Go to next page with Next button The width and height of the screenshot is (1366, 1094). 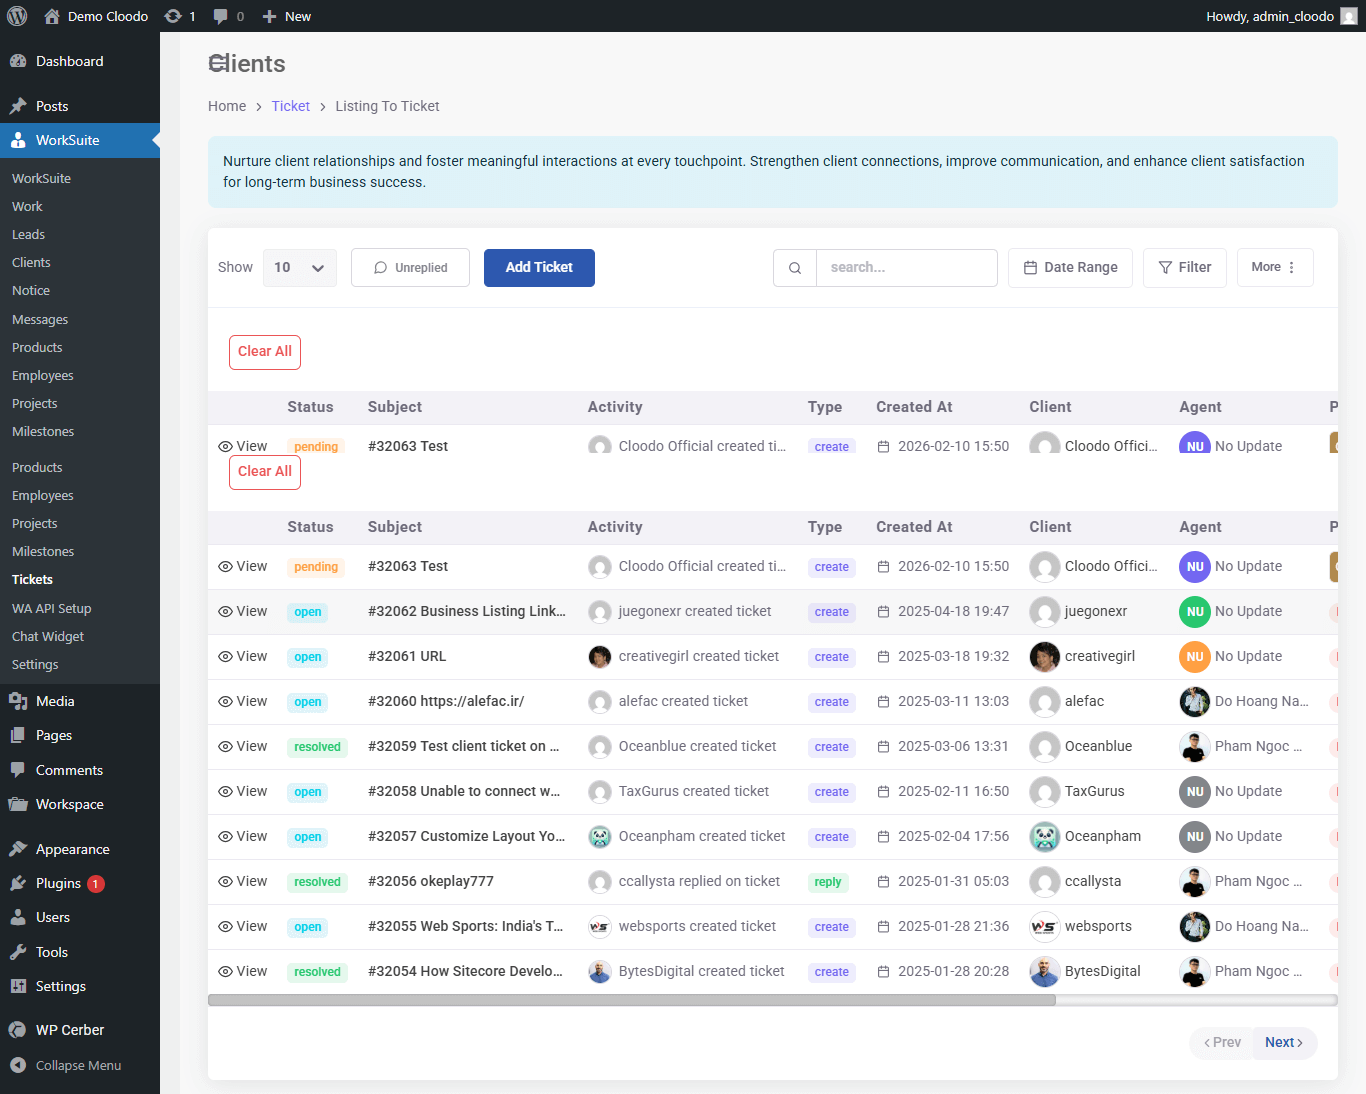click(x=1283, y=1042)
